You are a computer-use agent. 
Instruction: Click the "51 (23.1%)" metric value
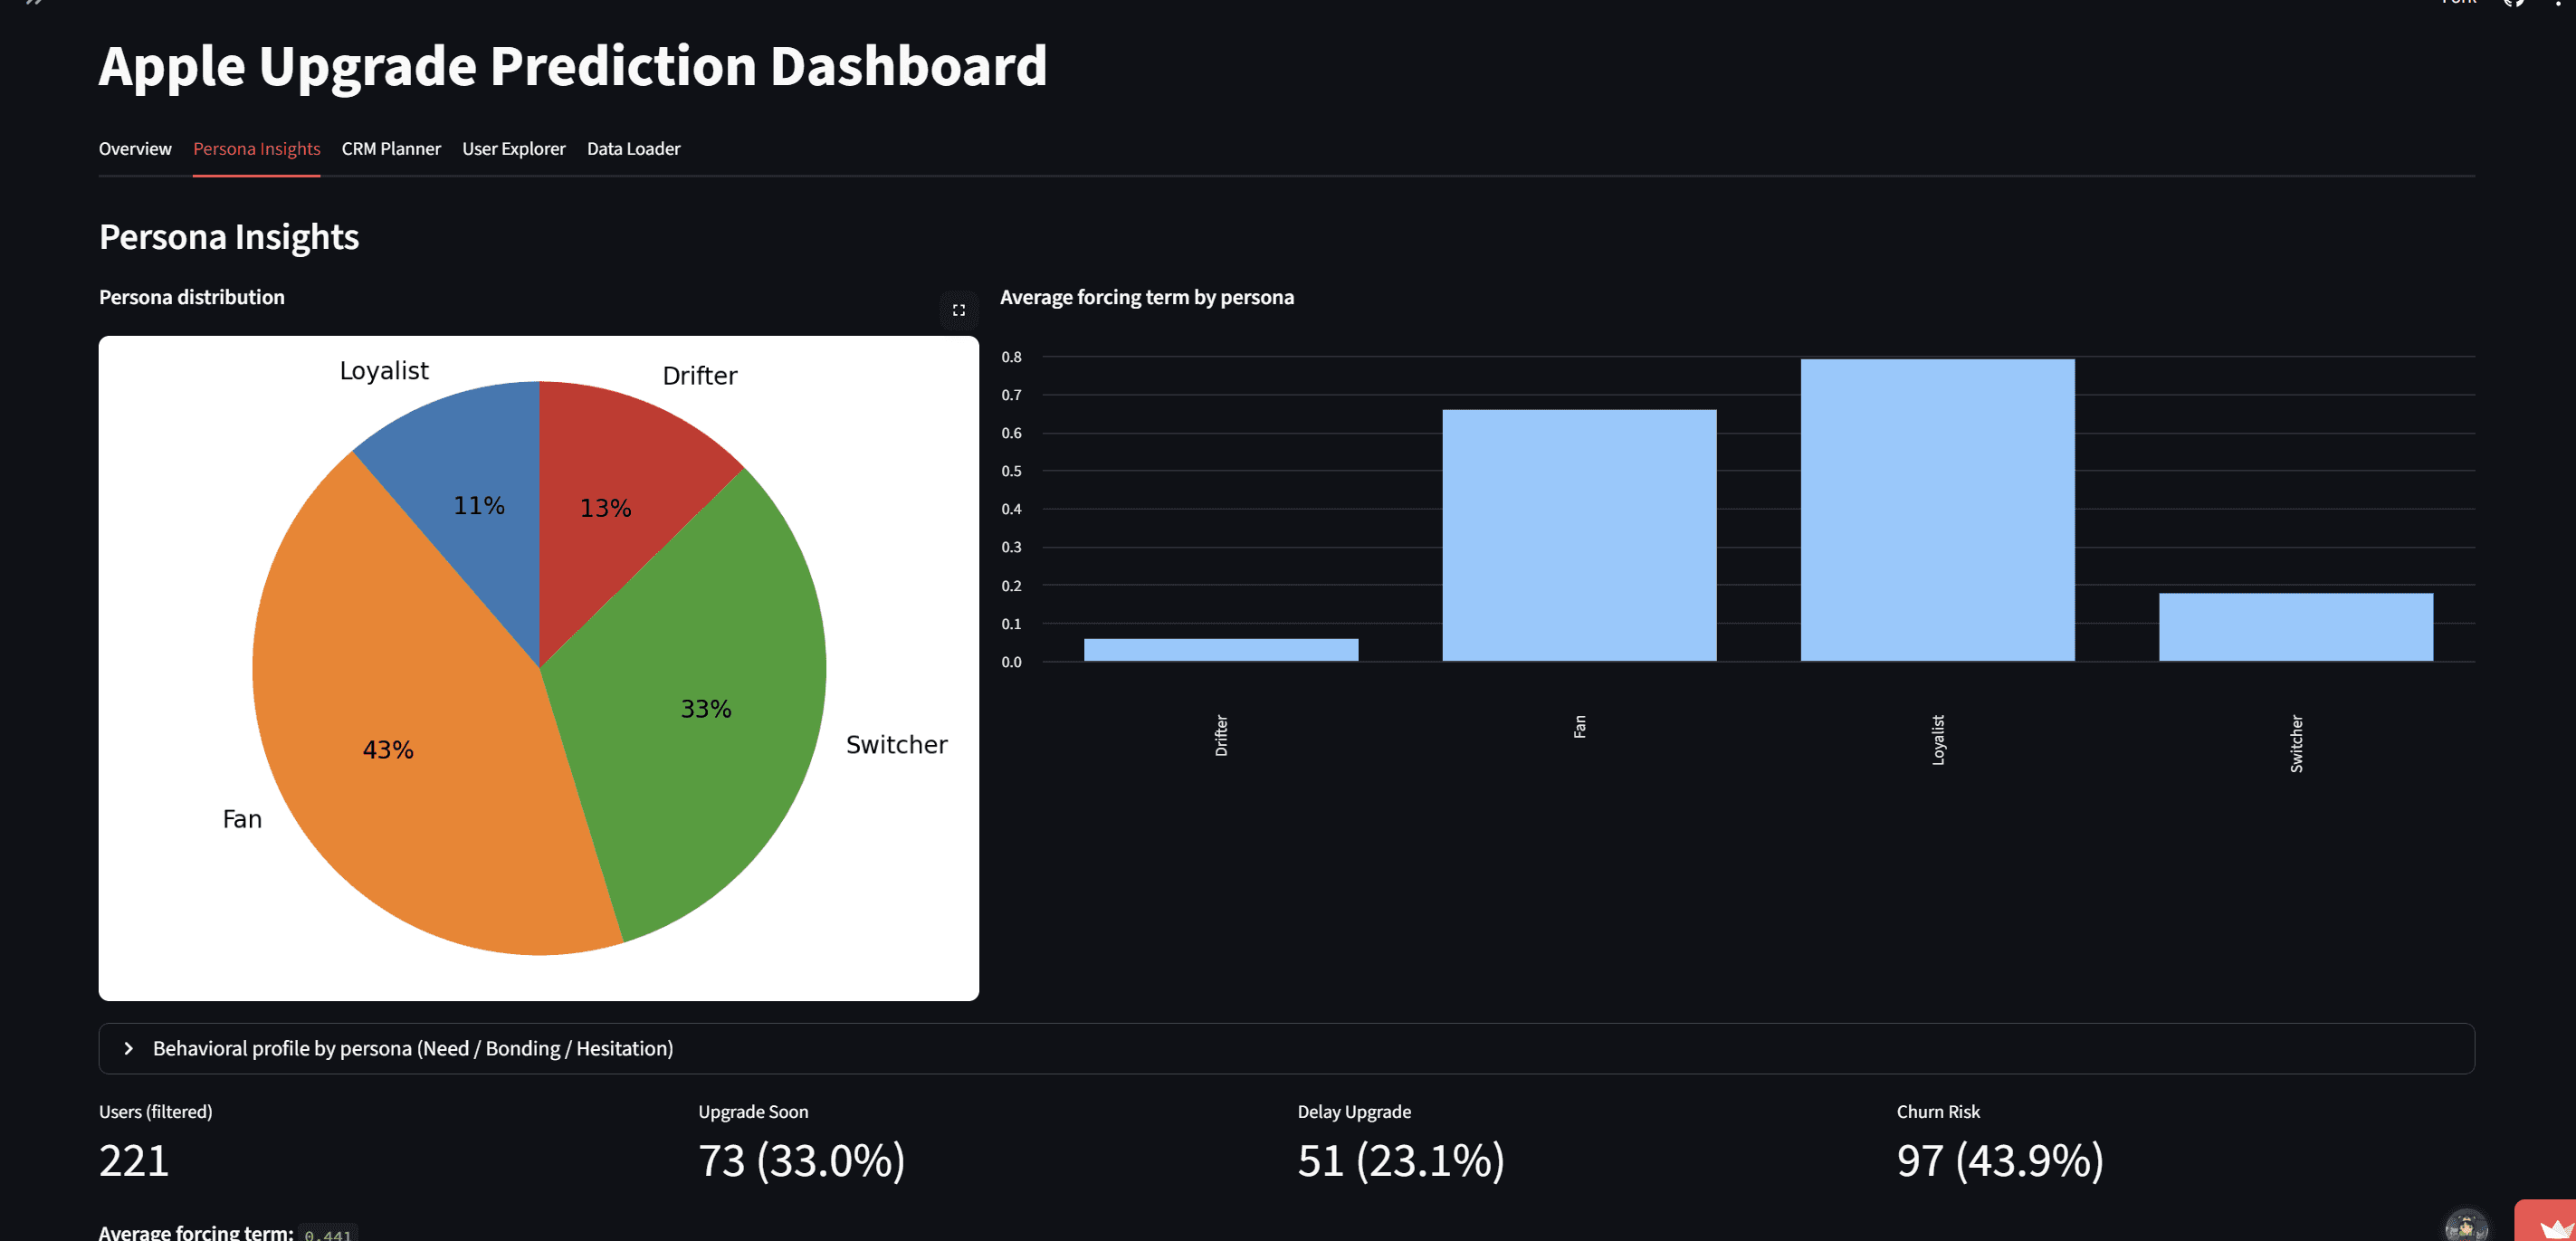click(1401, 1161)
